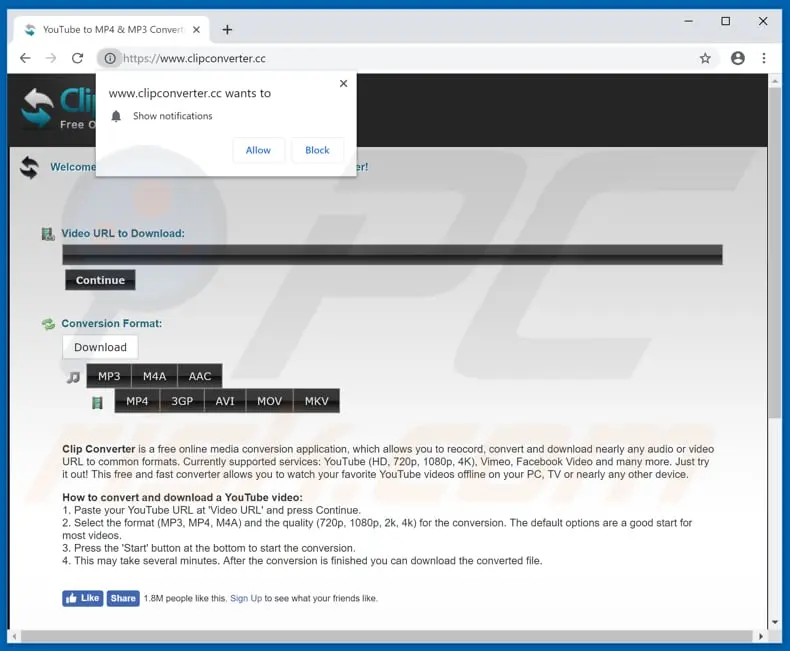The width and height of the screenshot is (790, 651).
Task: Select M4A audio format
Action: point(154,376)
